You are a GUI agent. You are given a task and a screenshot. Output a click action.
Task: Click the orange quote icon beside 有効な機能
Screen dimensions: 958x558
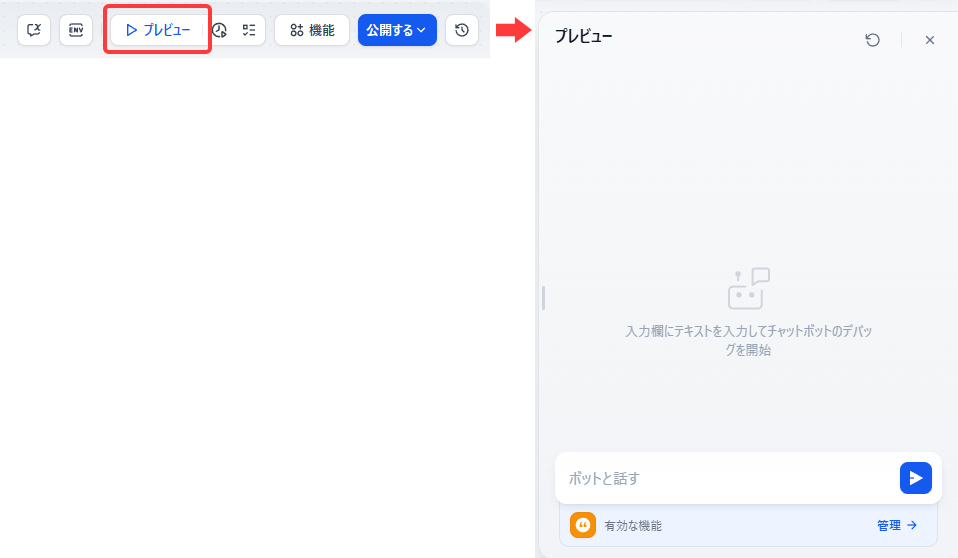click(583, 525)
